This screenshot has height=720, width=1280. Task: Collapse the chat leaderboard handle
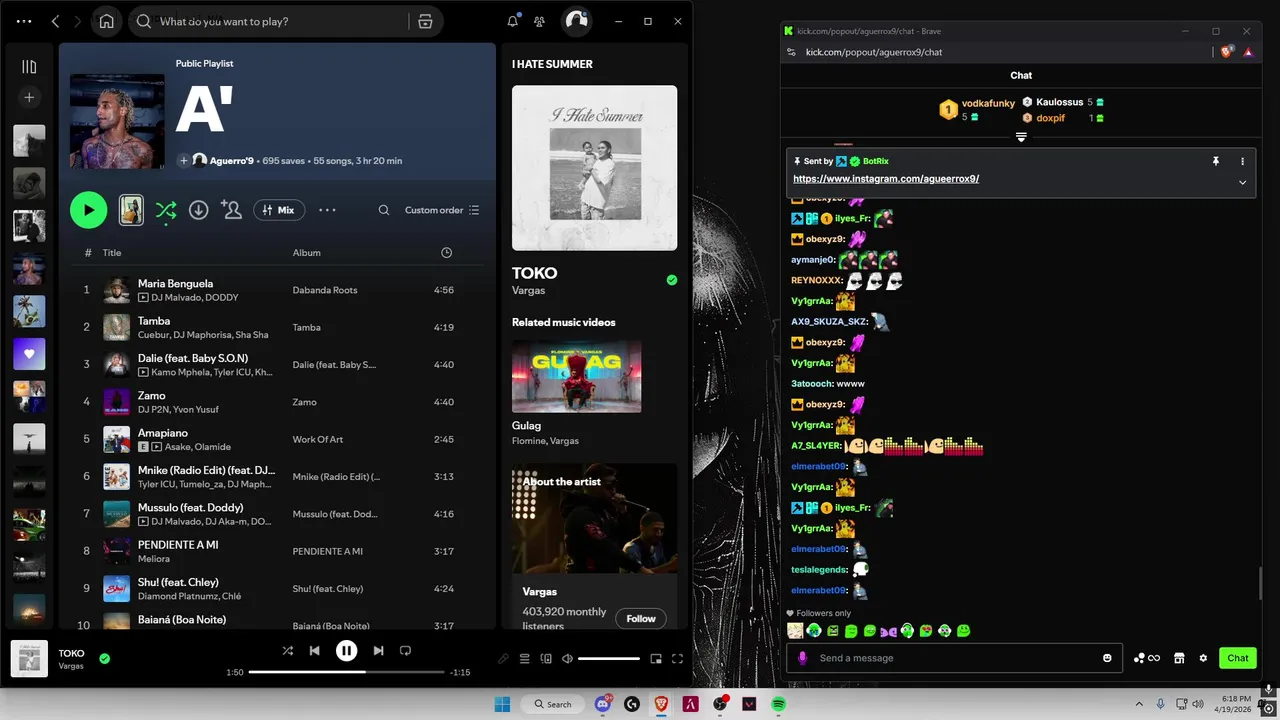click(x=1021, y=137)
